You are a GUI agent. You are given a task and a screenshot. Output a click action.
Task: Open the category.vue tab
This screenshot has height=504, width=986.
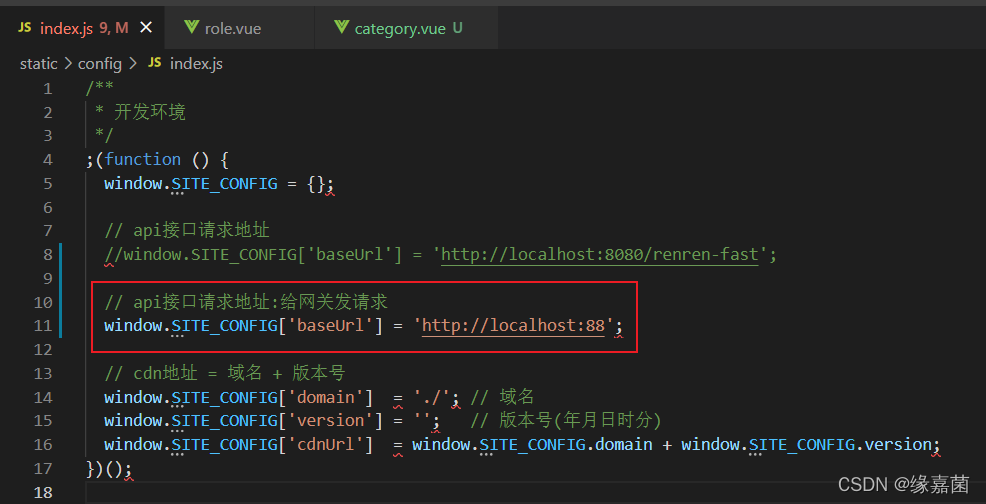406,28
